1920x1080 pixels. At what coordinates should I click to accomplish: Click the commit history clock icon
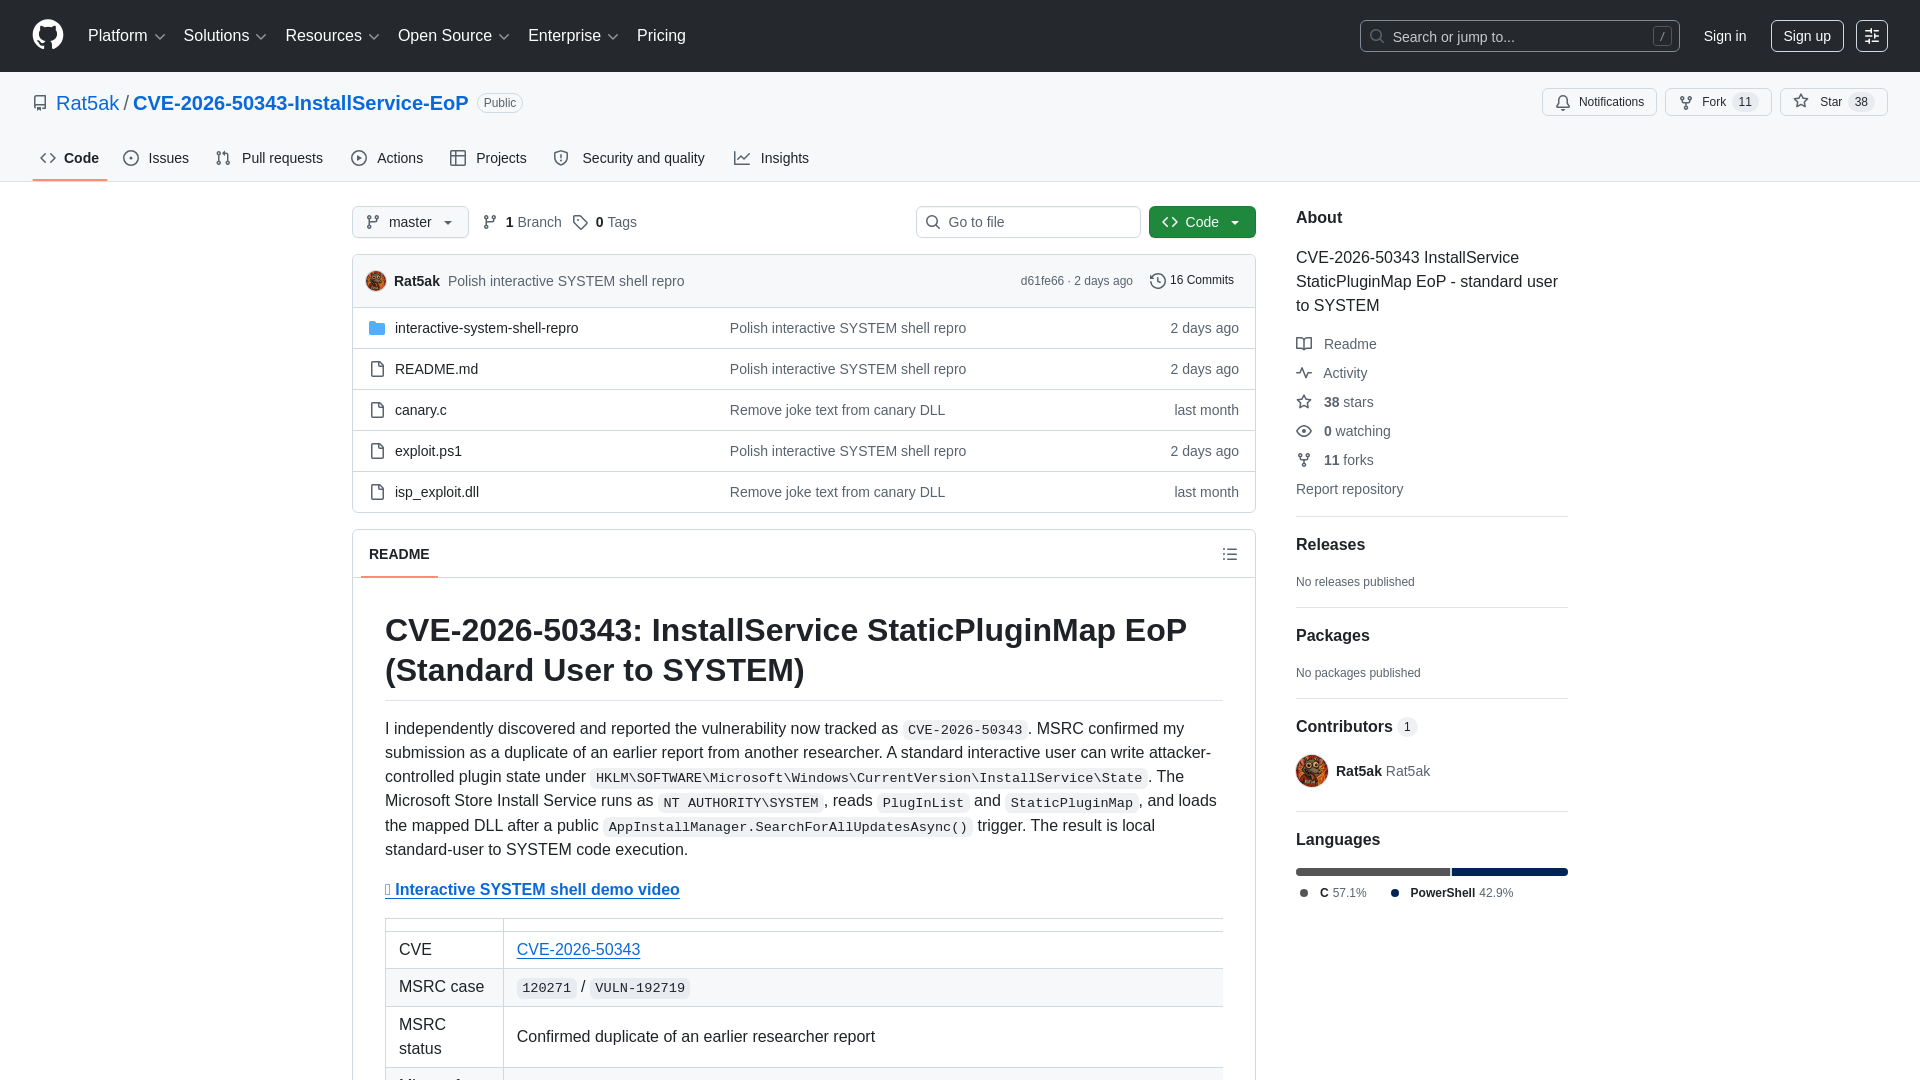coord(1158,281)
